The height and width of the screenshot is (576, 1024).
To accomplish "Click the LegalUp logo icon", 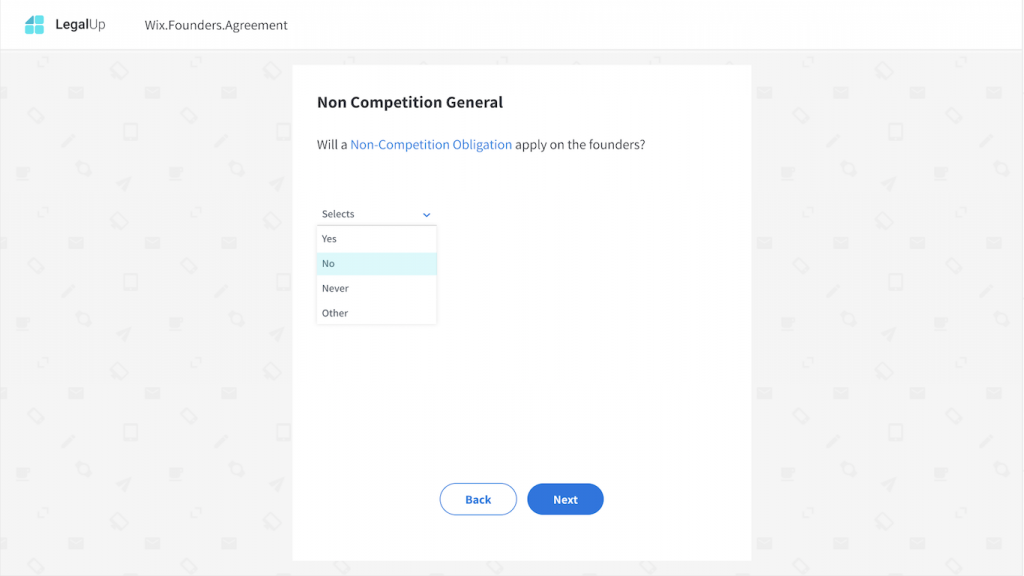I will coord(35,25).
